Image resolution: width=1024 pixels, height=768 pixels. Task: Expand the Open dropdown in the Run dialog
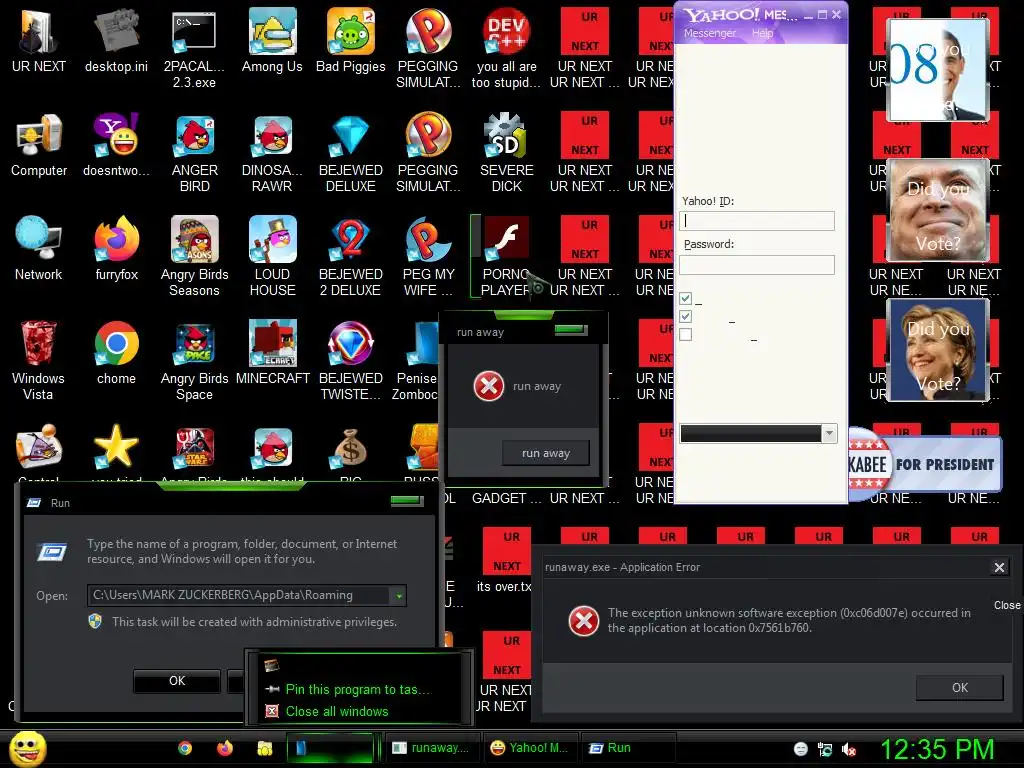(398, 596)
